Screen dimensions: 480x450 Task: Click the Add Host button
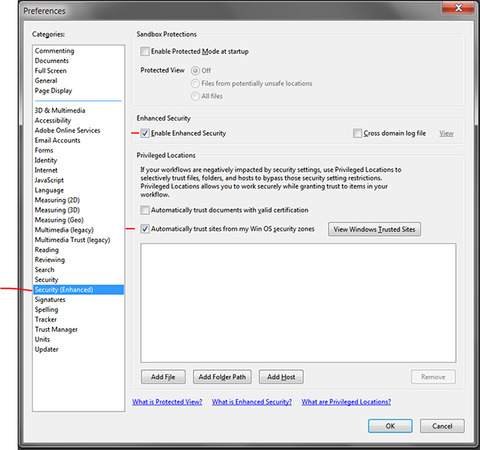[281, 377]
